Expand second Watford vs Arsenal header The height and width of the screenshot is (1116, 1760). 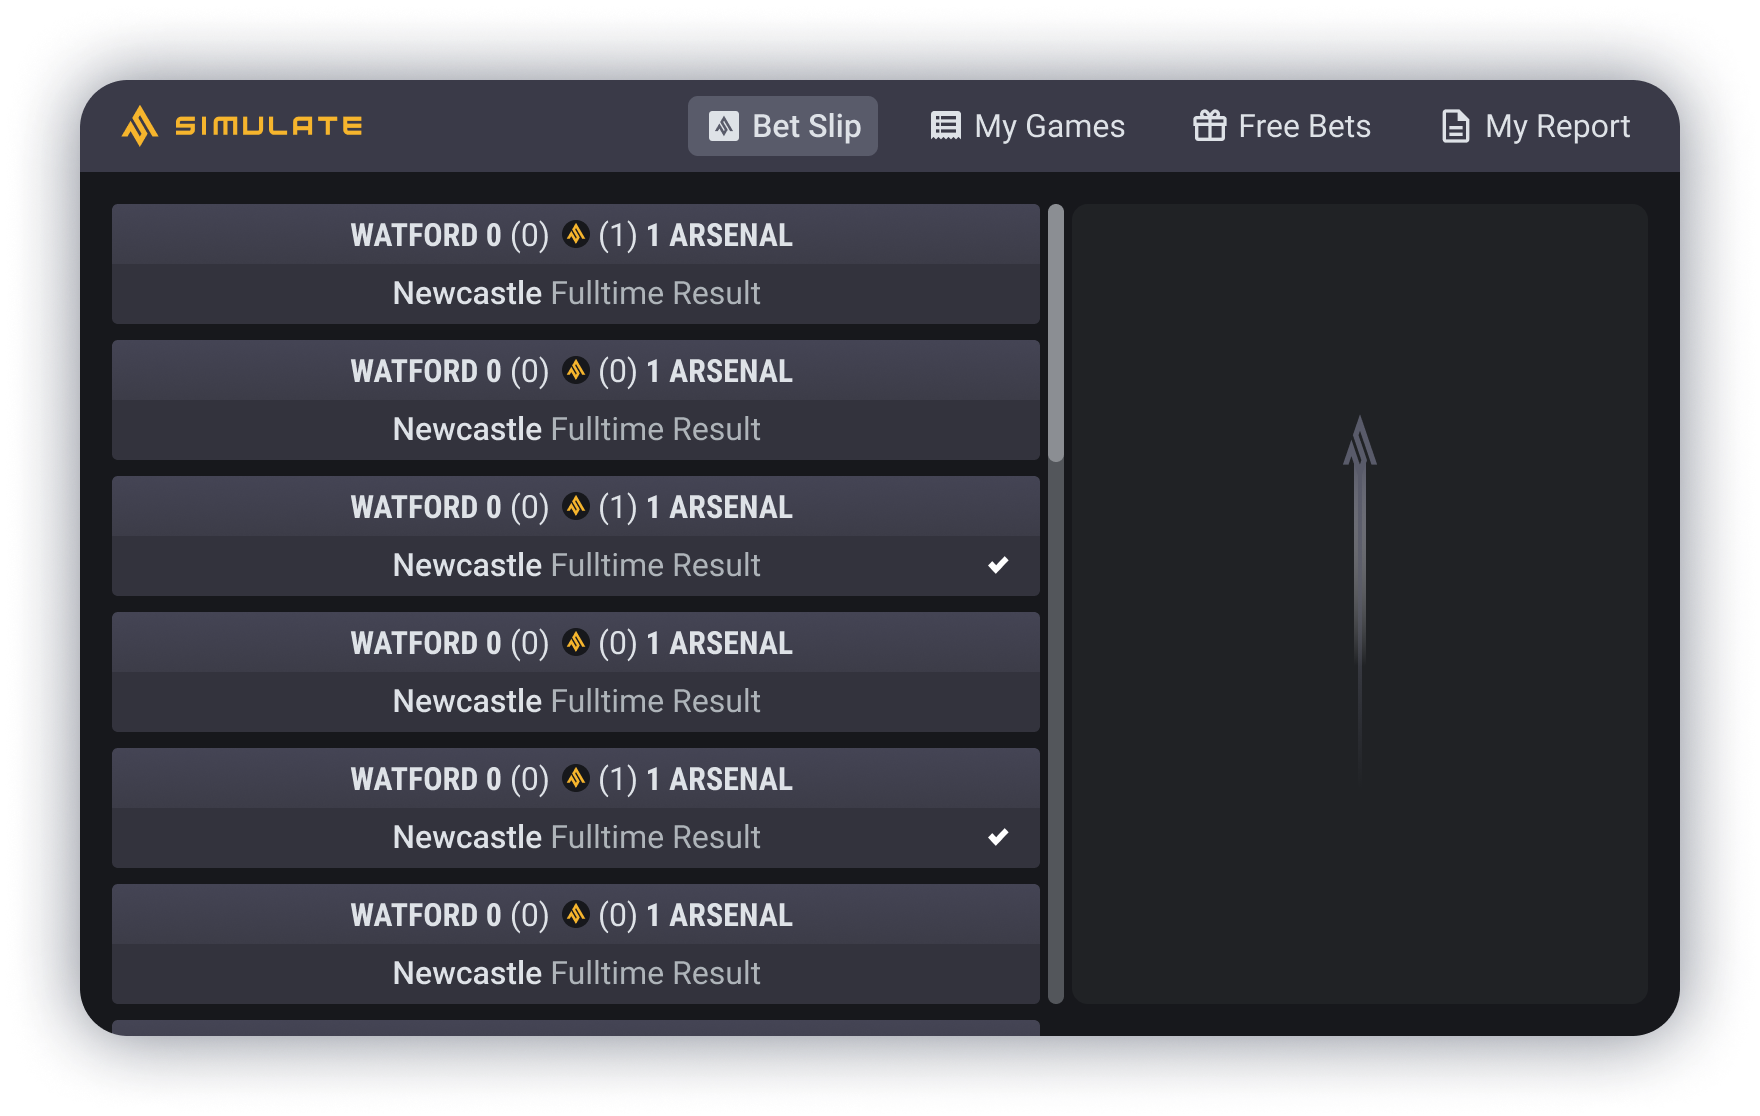[576, 370]
